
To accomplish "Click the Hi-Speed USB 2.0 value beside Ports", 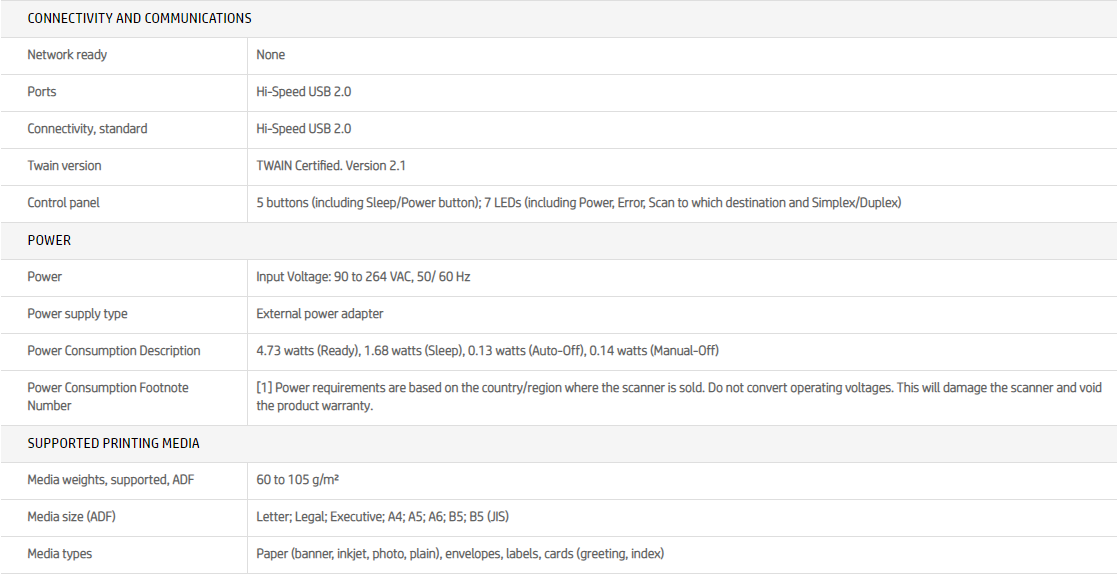I will point(303,92).
